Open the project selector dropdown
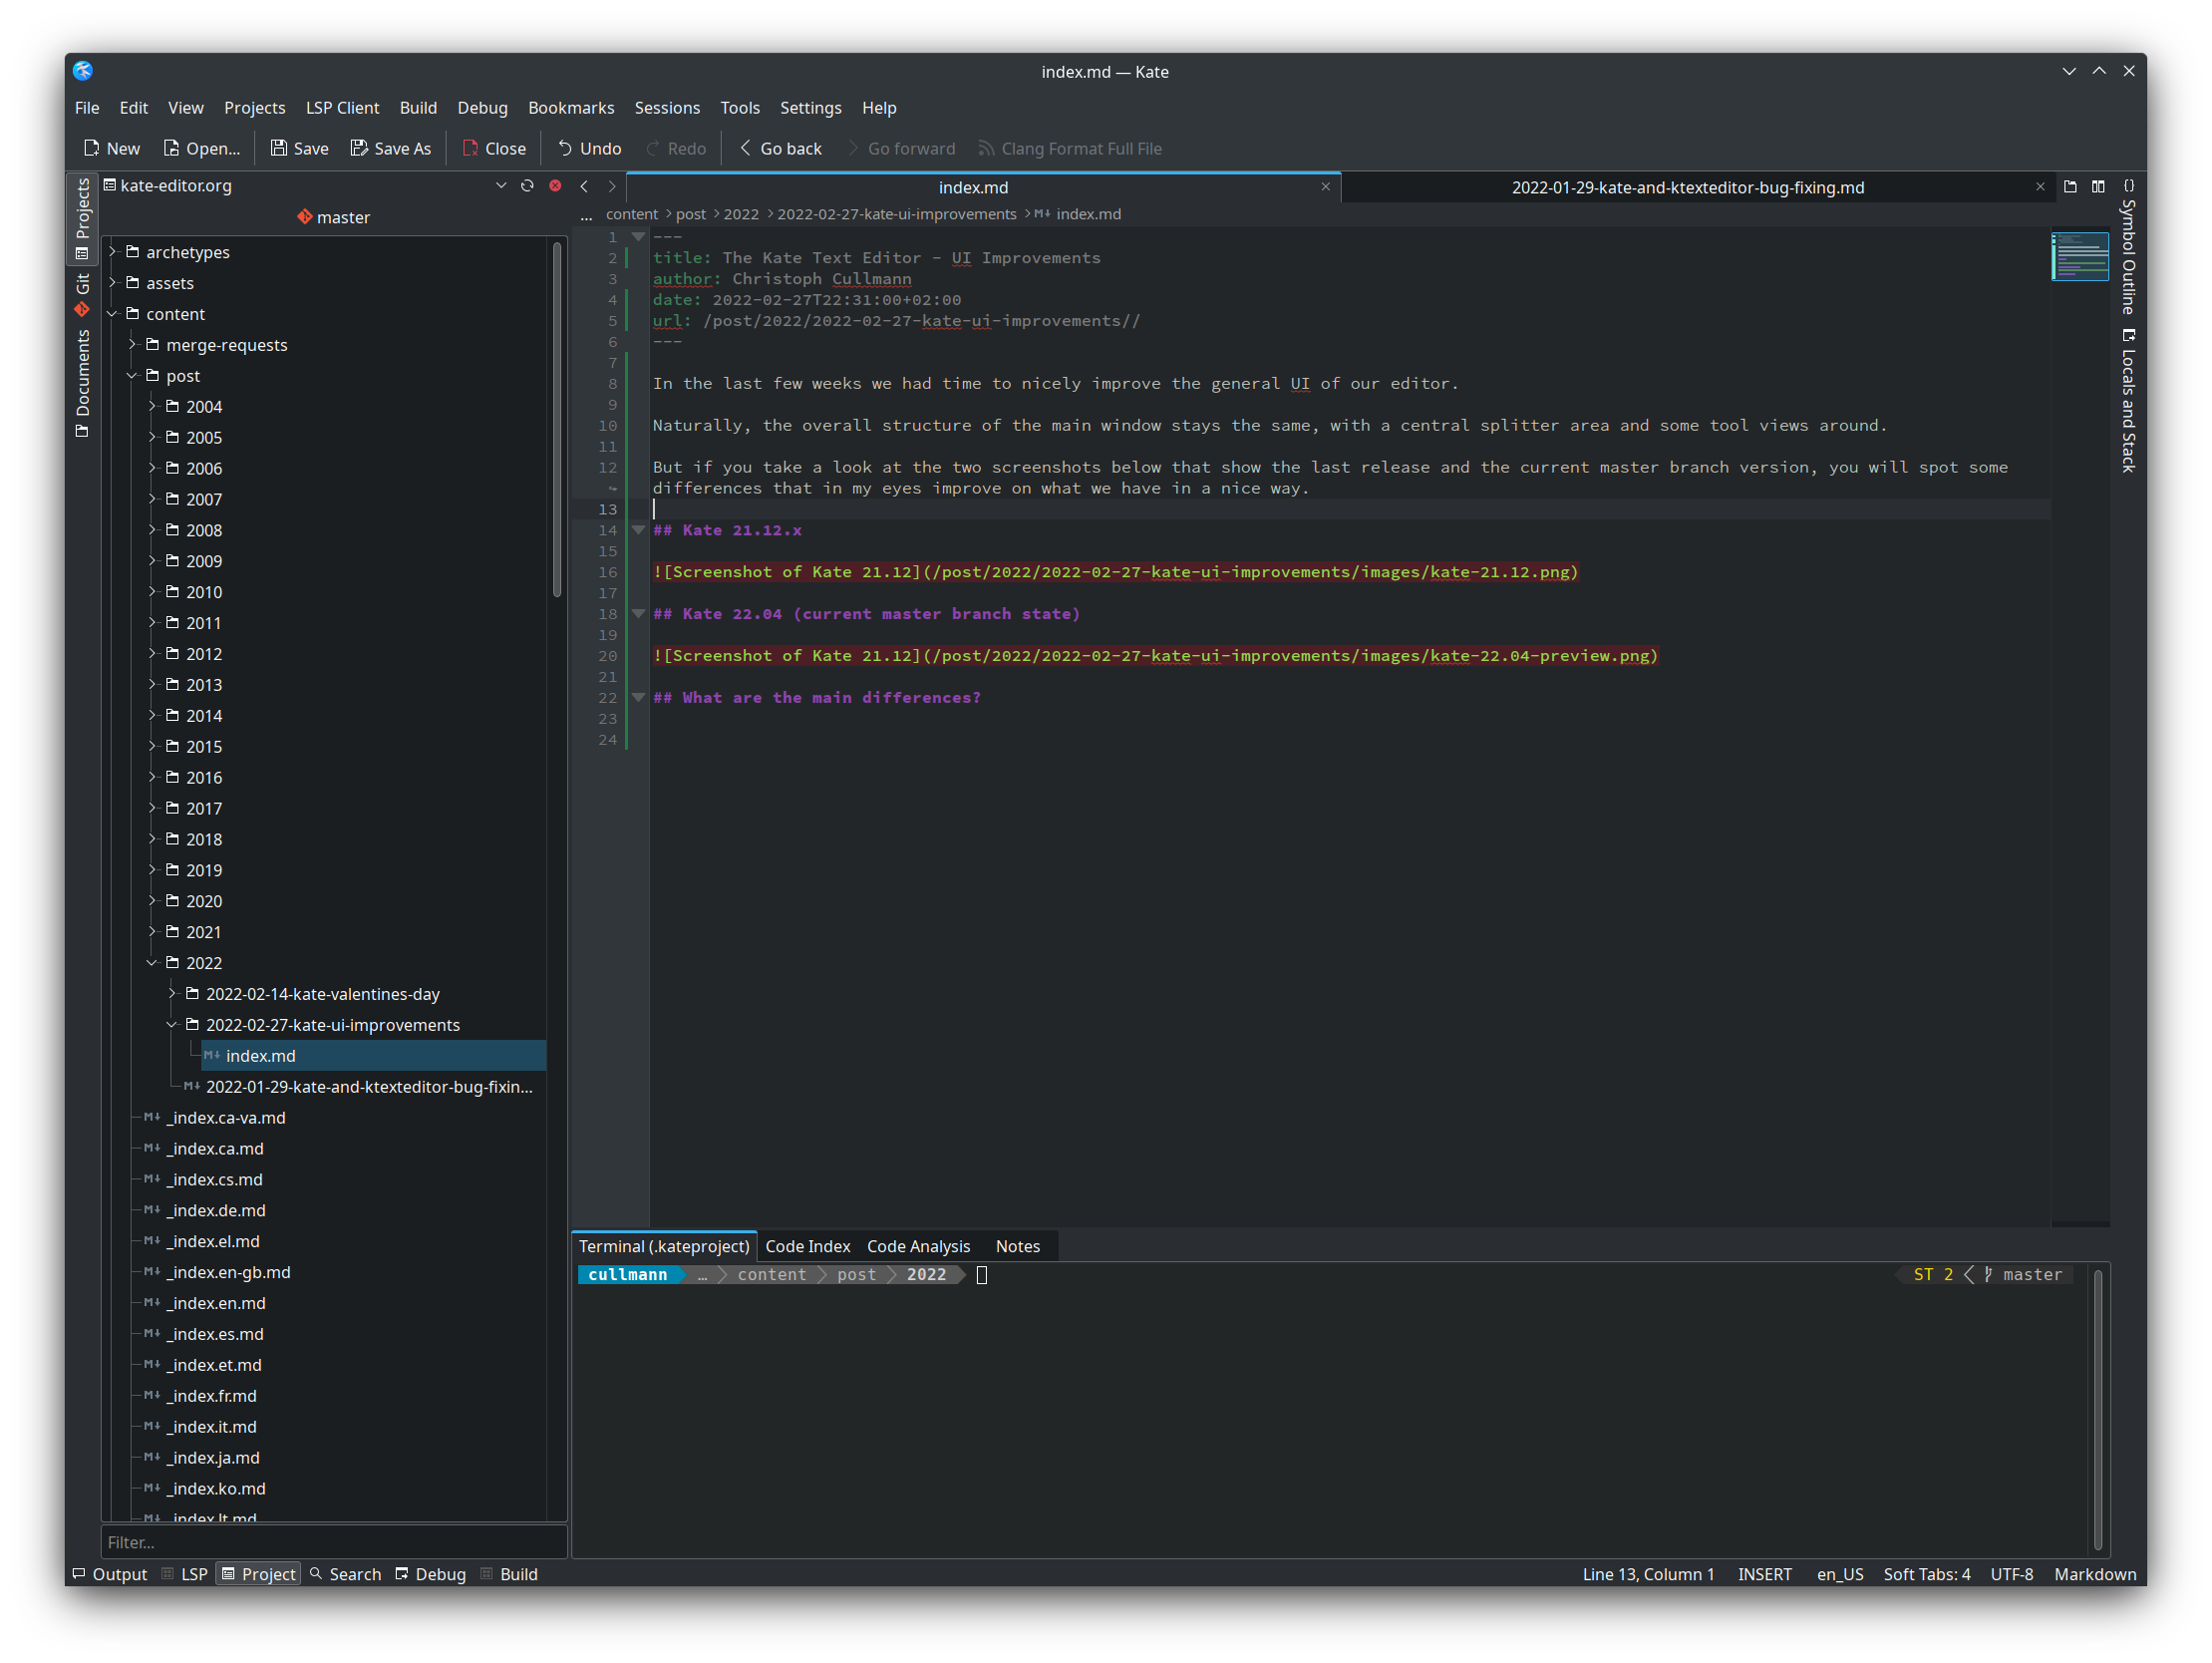 click(501, 186)
